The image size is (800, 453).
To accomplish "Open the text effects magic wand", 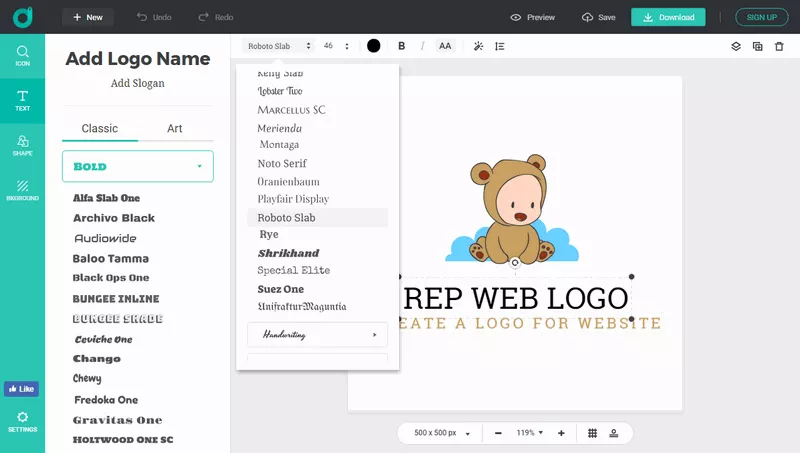I will click(x=478, y=46).
